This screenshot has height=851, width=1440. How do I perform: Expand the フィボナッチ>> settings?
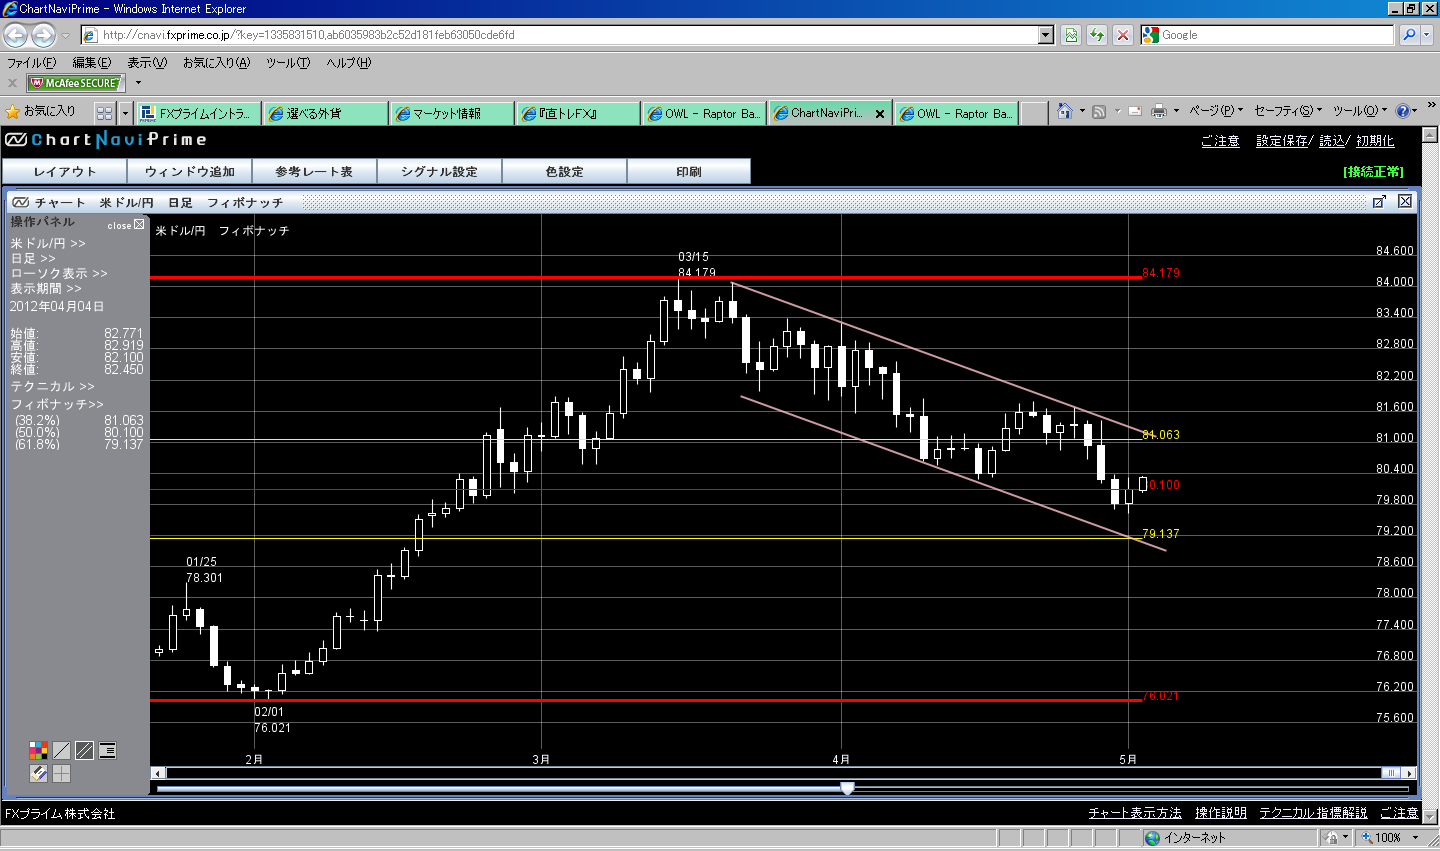click(57, 405)
